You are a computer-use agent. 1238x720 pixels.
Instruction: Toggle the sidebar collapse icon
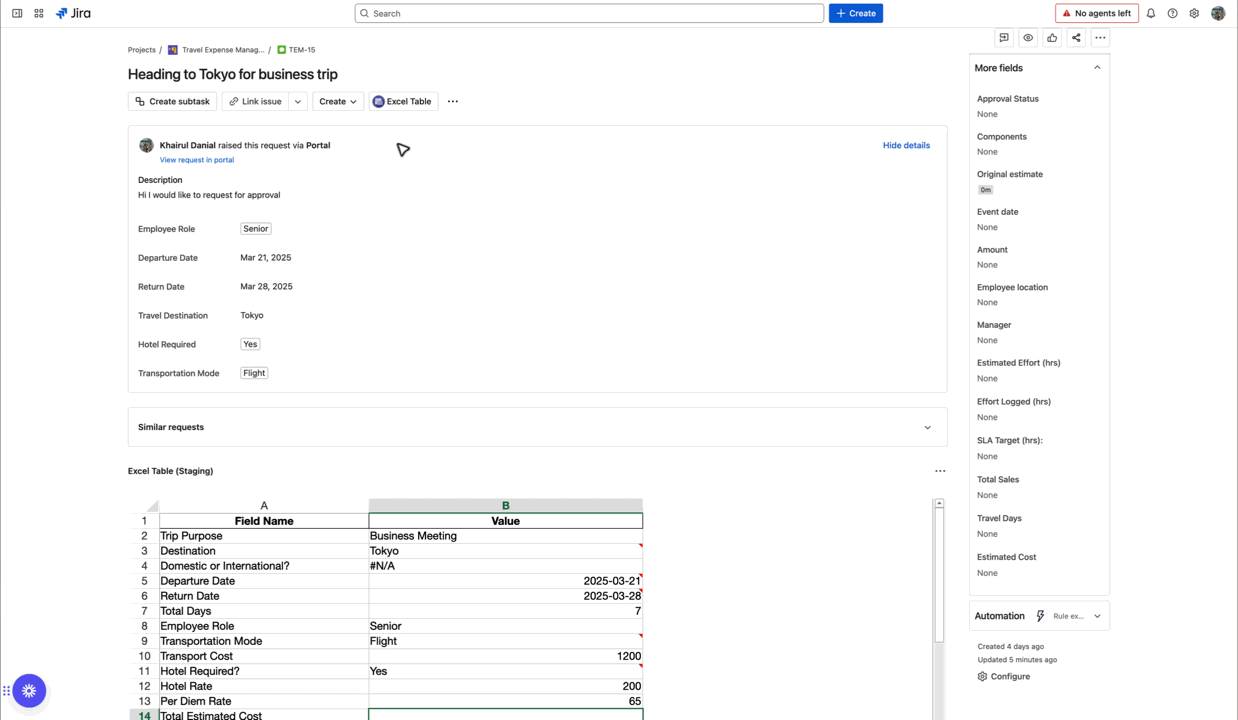[17, 13]
